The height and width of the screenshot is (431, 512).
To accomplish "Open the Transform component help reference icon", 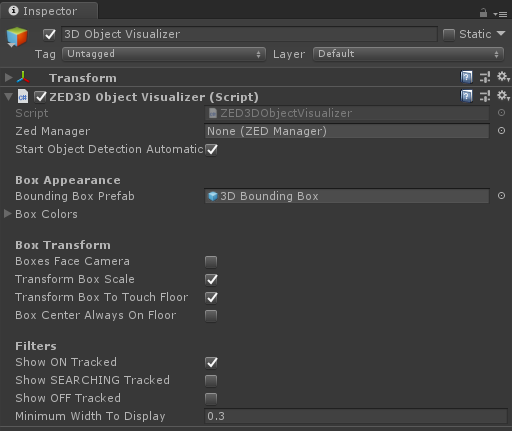I will [466, 77].
